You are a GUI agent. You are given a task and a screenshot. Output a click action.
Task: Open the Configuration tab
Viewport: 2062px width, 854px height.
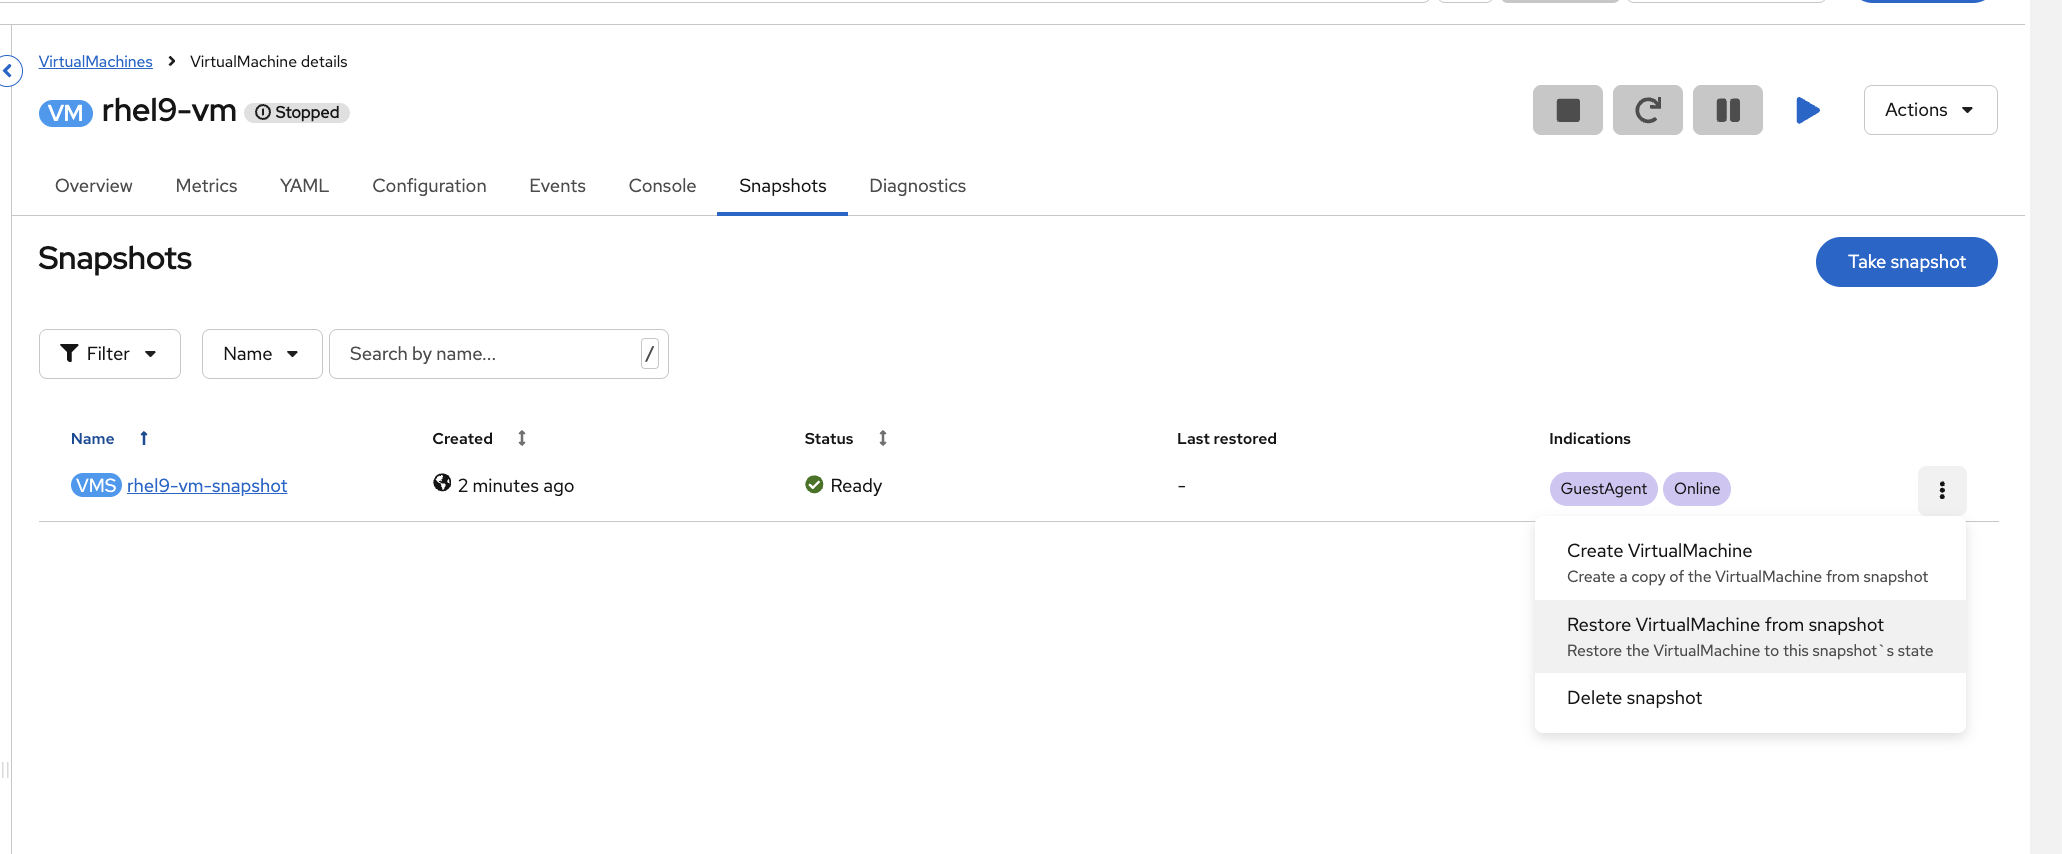[430, 186]
